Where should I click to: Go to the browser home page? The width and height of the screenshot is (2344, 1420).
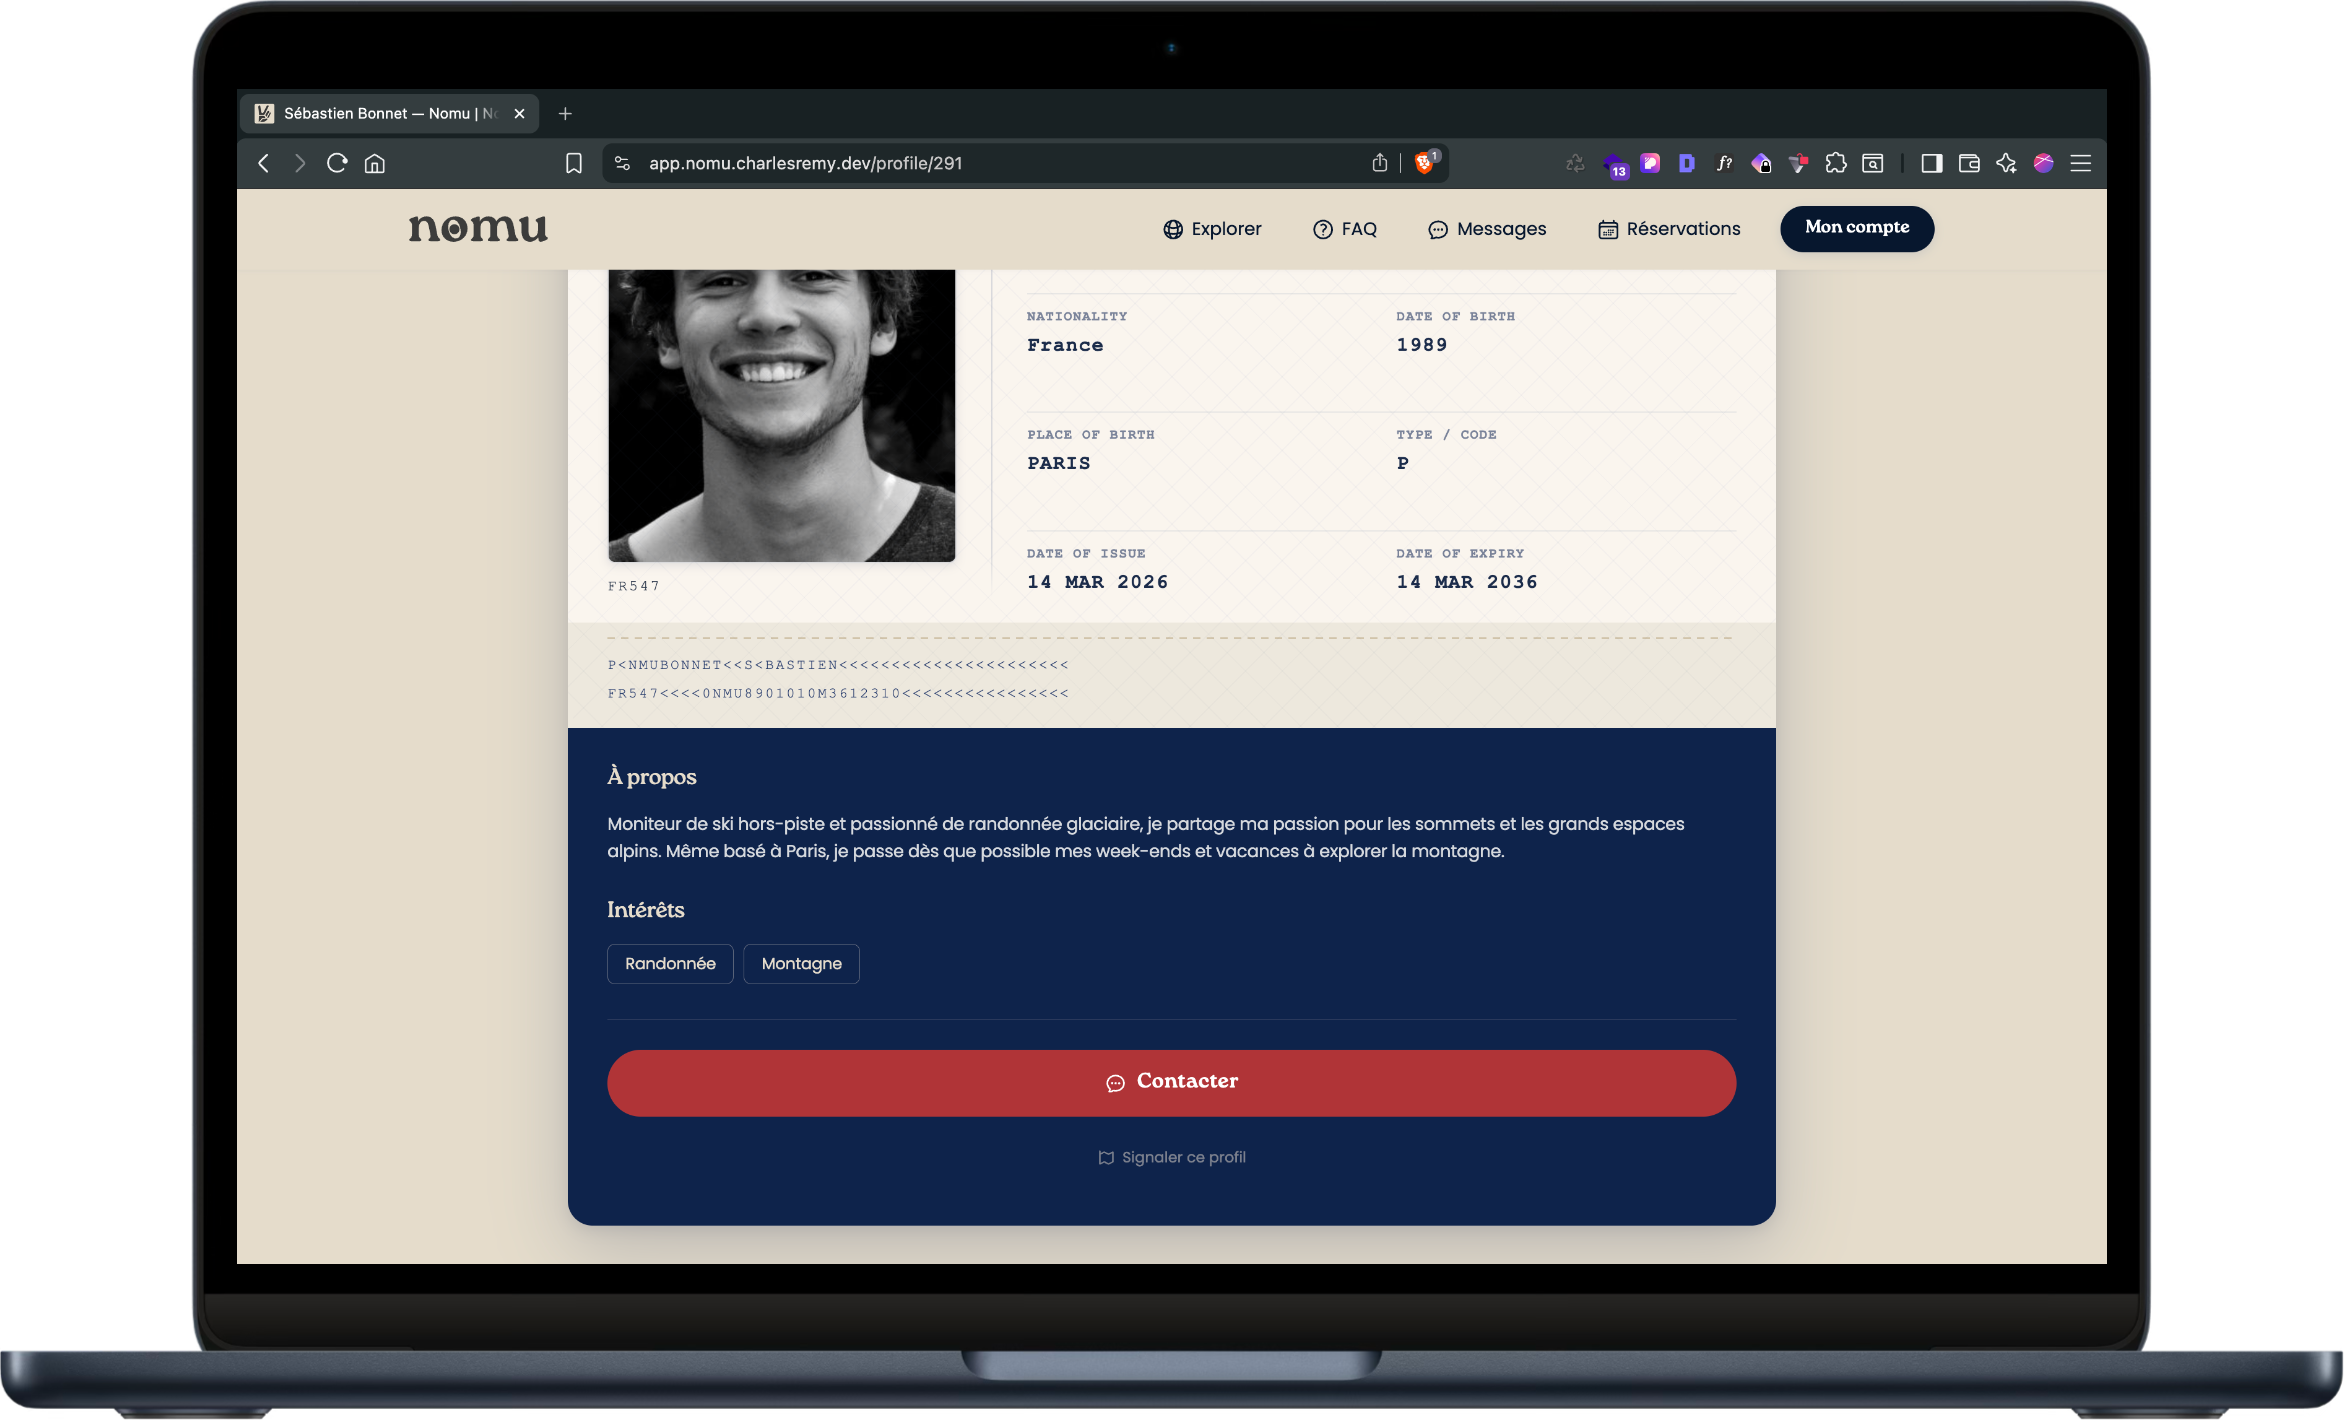[375, 163]
